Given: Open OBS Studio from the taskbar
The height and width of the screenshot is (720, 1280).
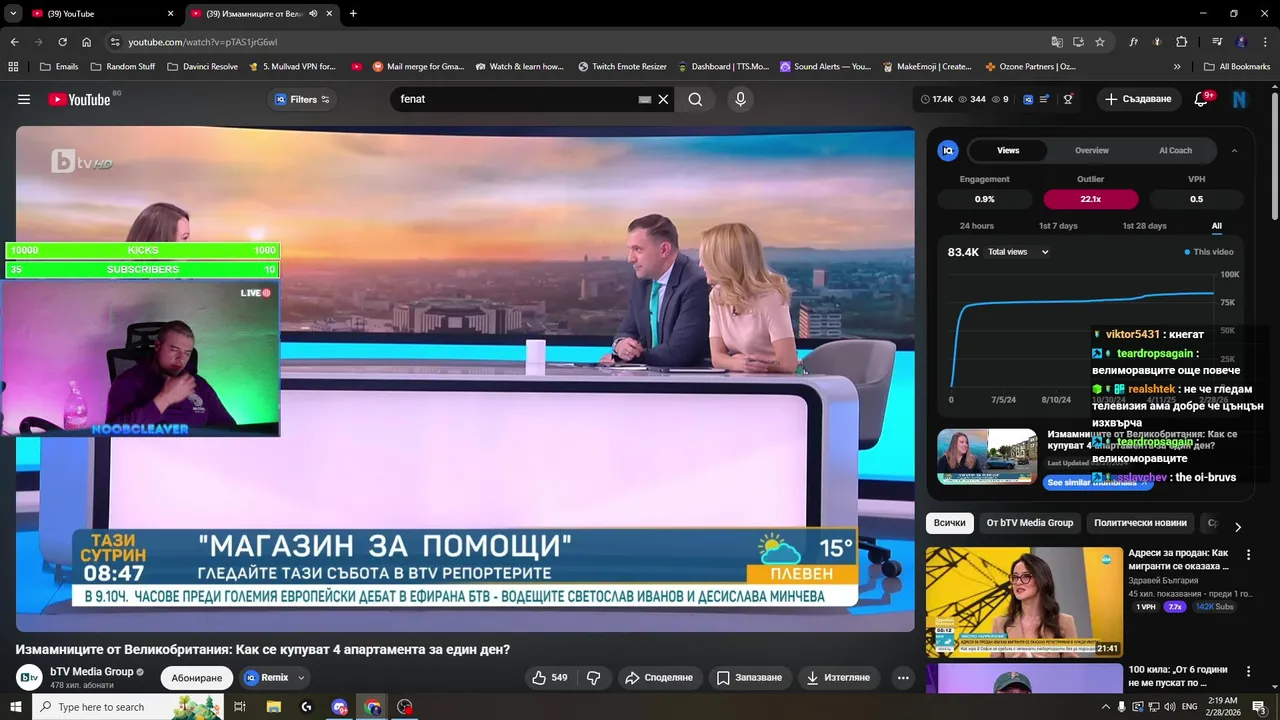Looking at the screenshot, I should coord(405,707).
